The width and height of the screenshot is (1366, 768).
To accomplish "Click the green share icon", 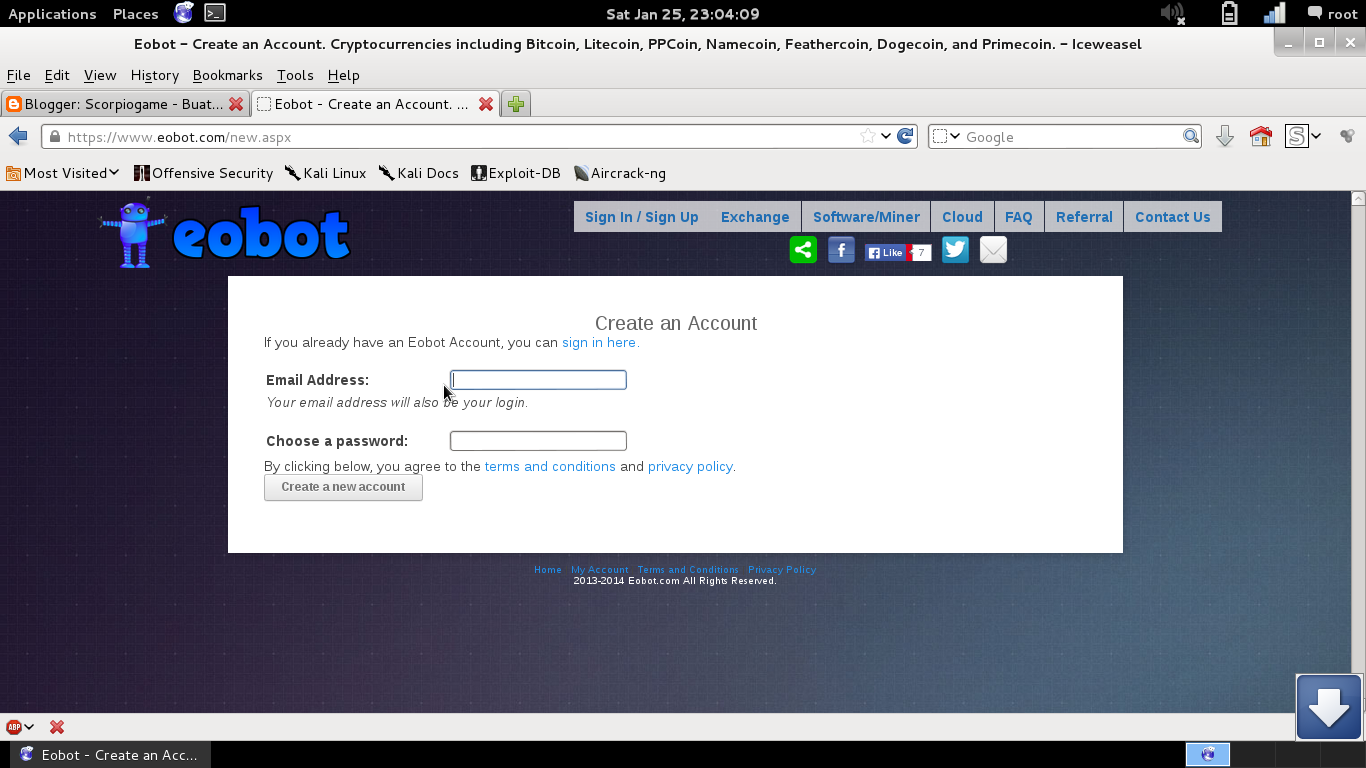I will click(x=803, y=250).
